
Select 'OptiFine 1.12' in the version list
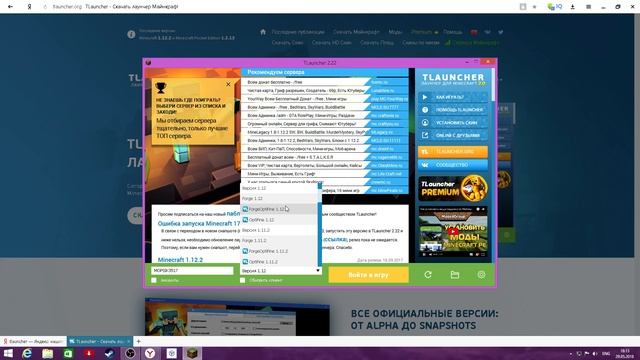point(278,220)
